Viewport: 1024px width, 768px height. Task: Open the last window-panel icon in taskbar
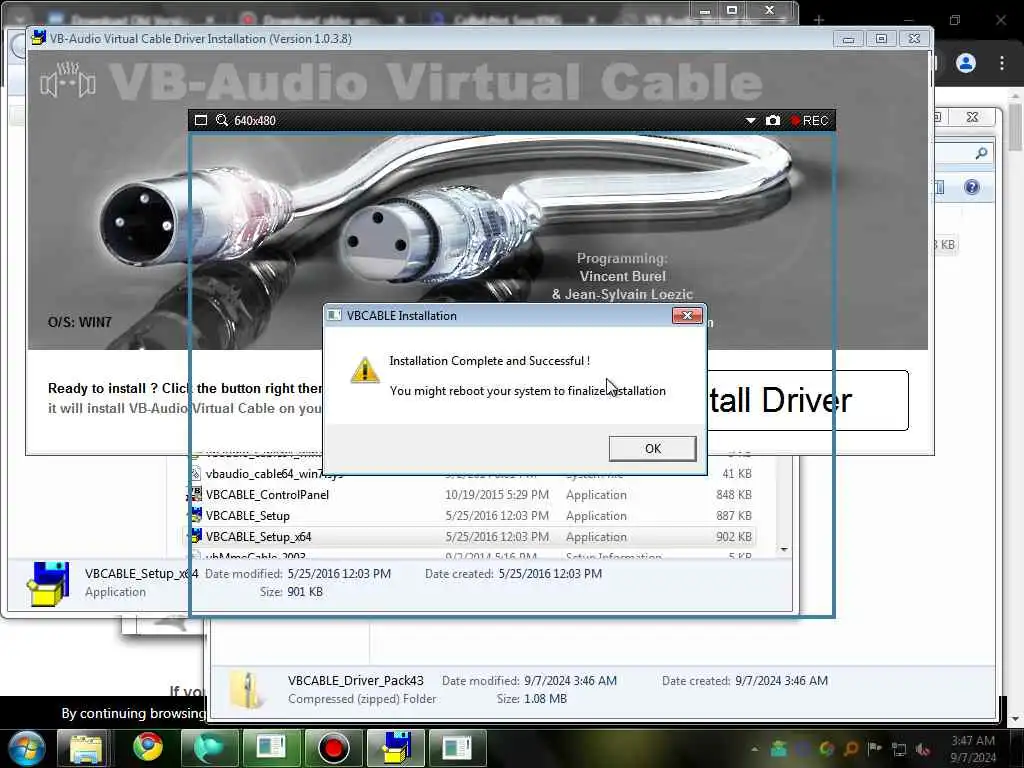[457, 748]
